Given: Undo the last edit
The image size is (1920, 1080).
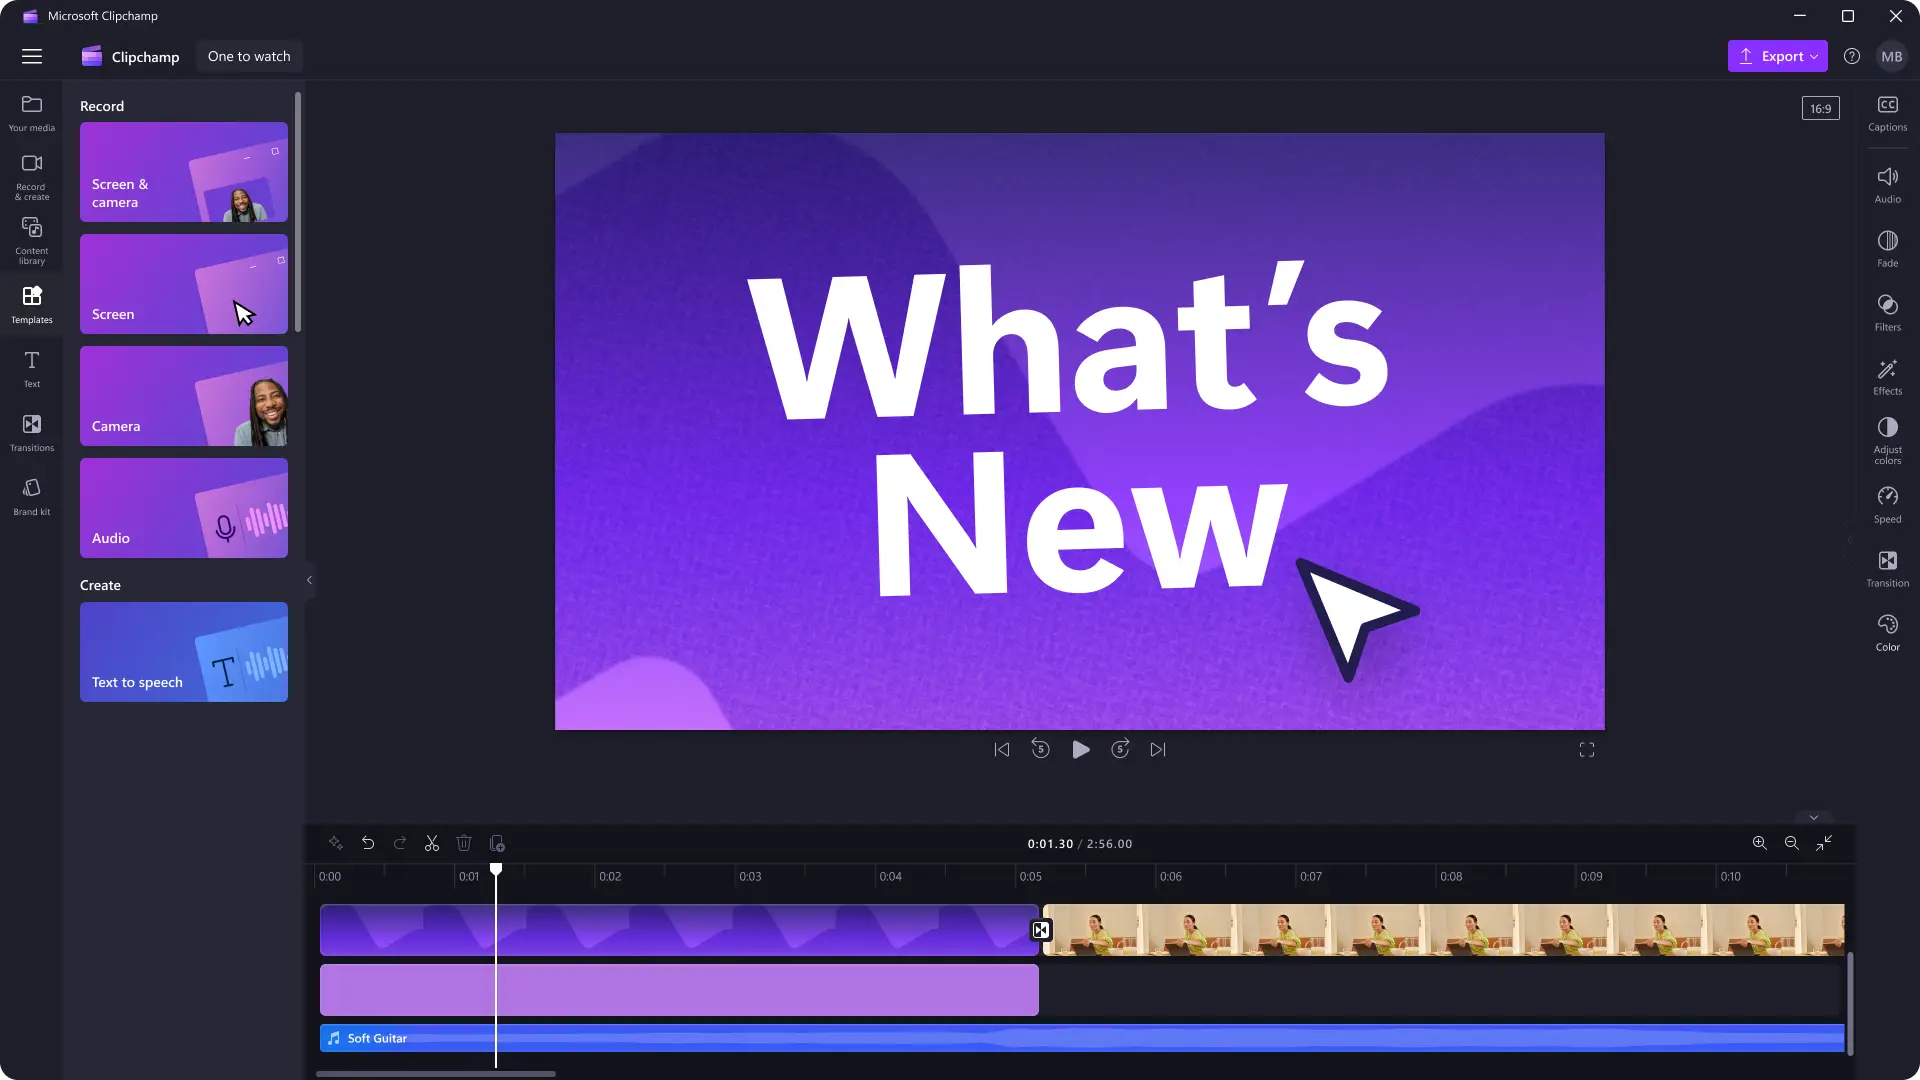Looking at the screenshot, I should tap(367, 843).
